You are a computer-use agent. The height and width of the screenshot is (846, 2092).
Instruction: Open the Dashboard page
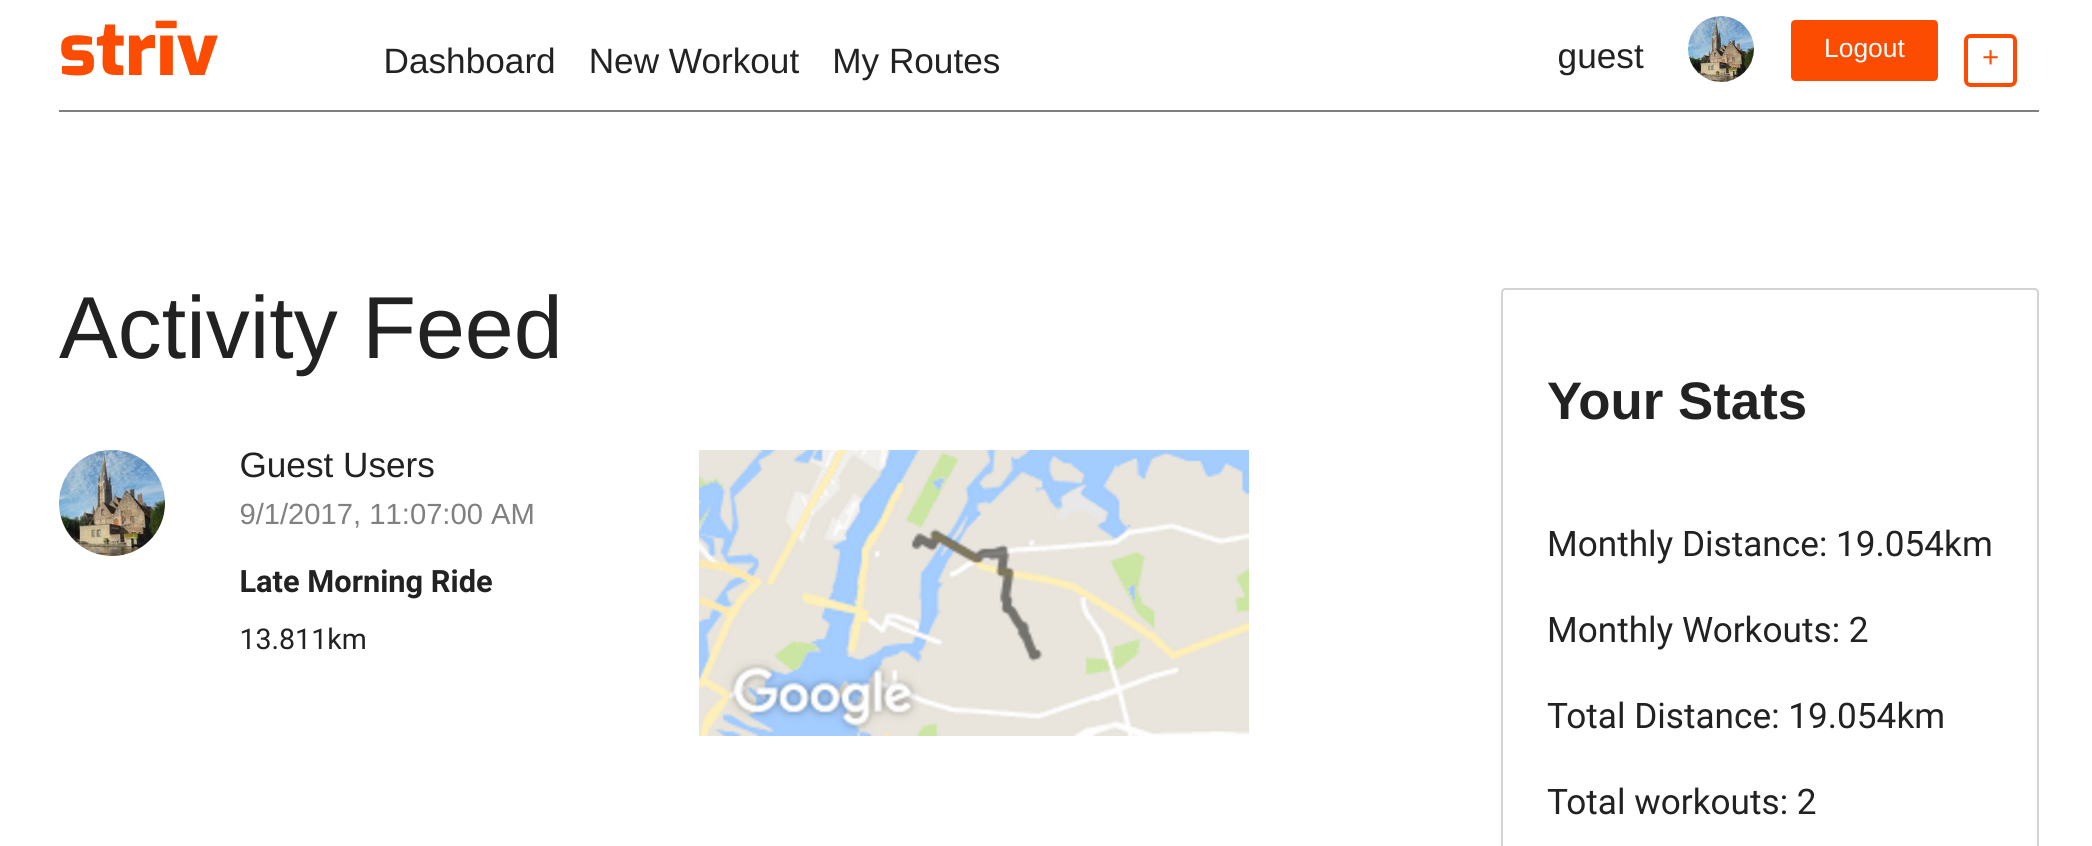click(469, 61)
